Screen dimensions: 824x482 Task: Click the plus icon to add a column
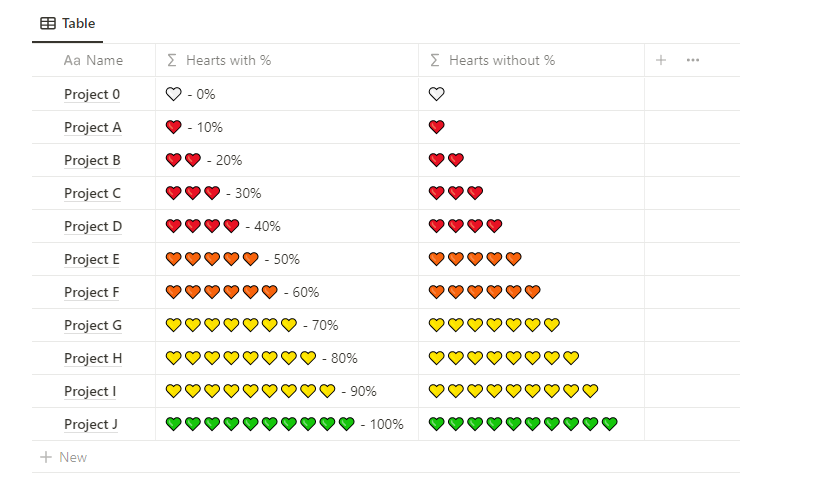pyautogui.click(x=661, y=60)
